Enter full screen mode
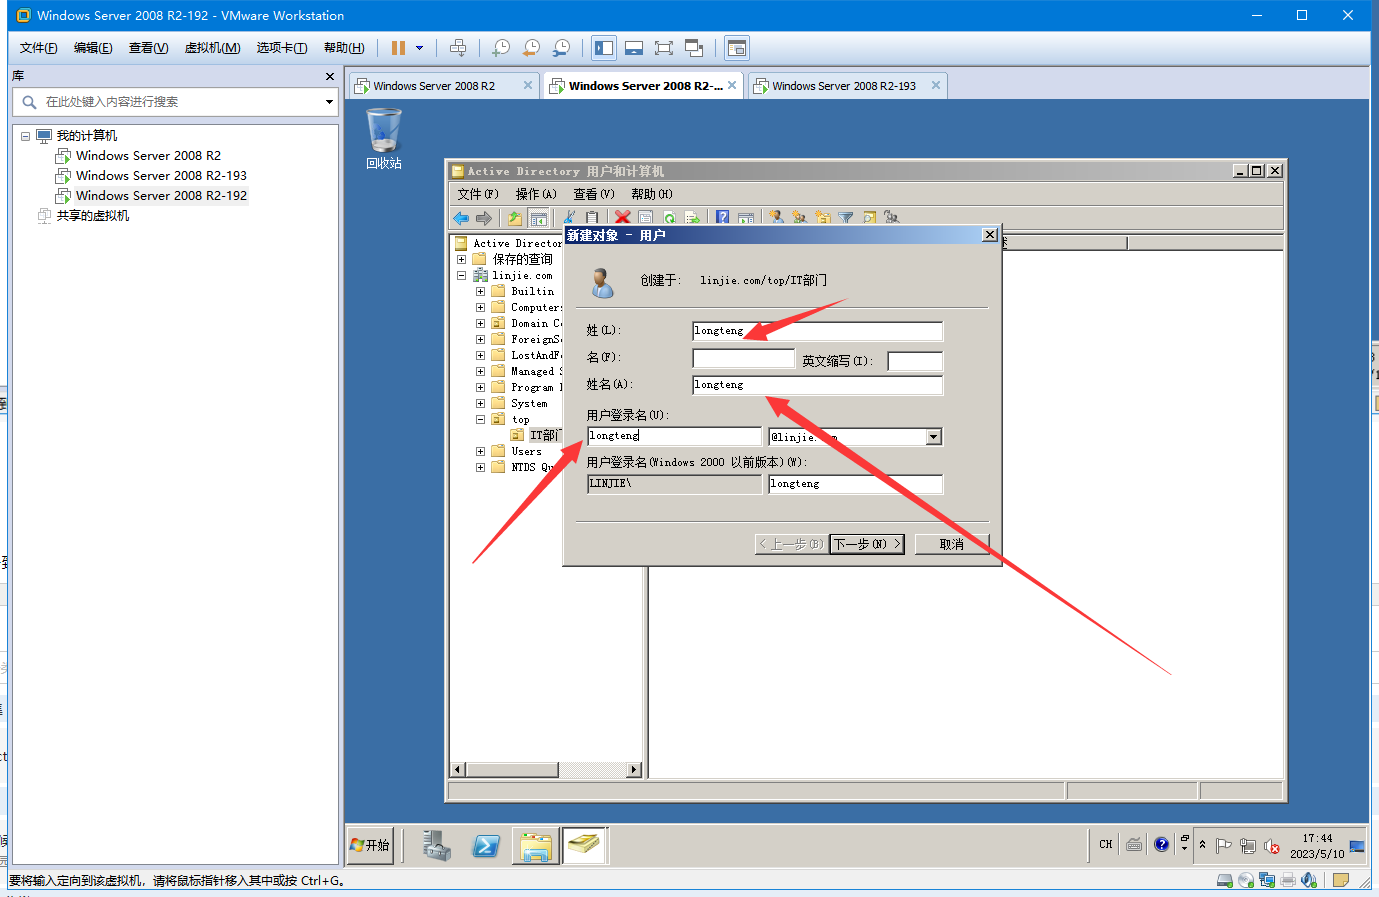 664,48
